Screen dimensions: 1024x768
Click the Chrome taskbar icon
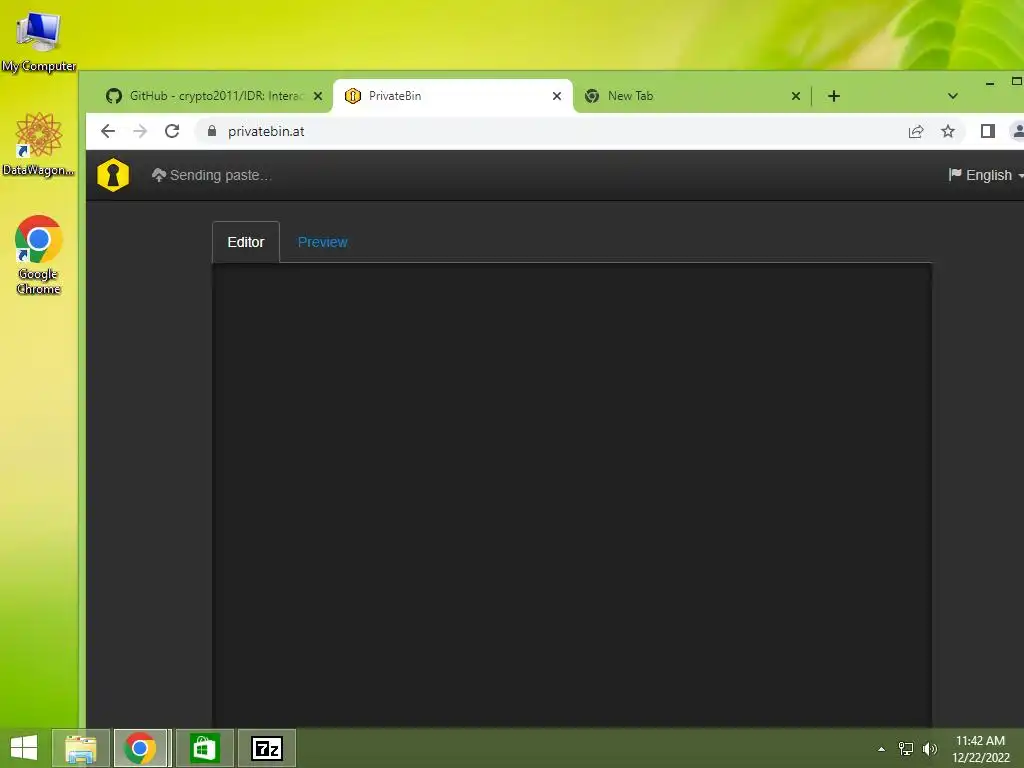click(x=140, y=748)
